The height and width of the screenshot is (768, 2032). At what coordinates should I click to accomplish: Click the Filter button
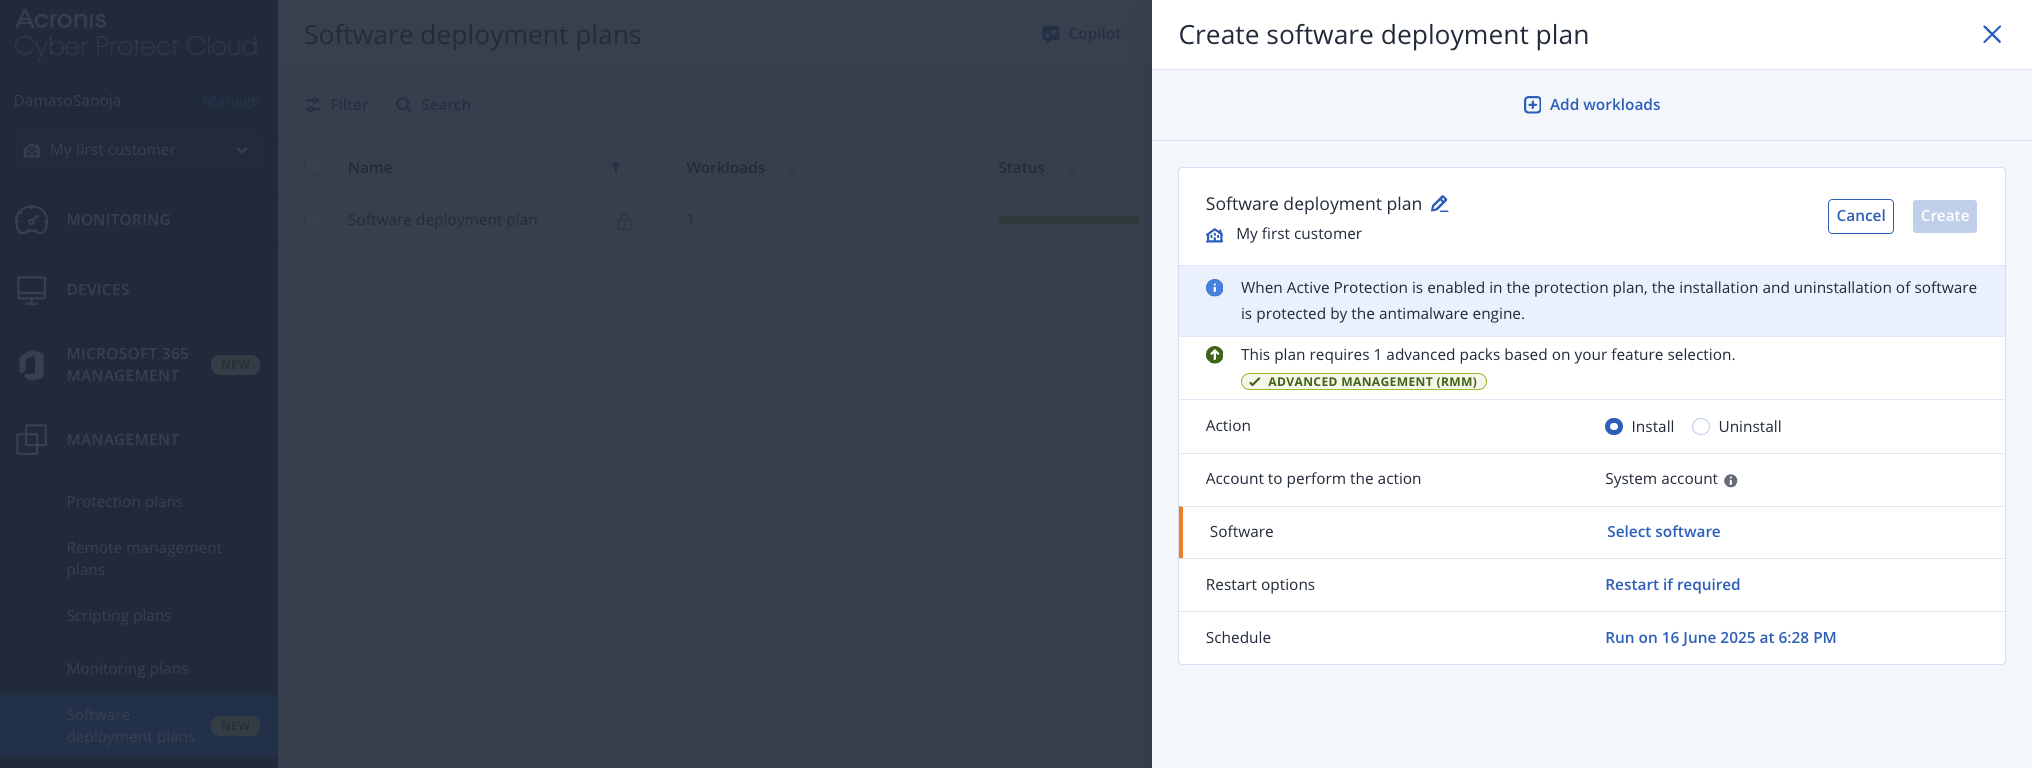(x=337, y=105)
